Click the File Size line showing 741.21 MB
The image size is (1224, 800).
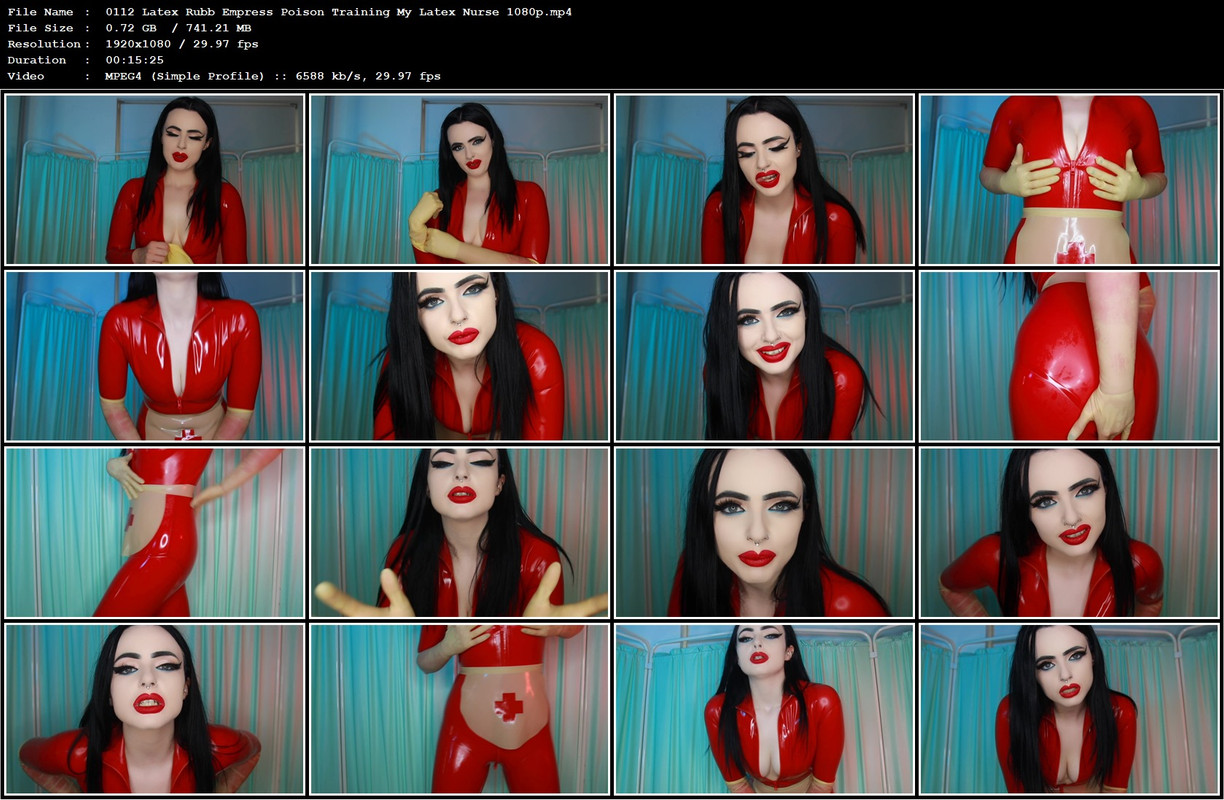[130, 28]
